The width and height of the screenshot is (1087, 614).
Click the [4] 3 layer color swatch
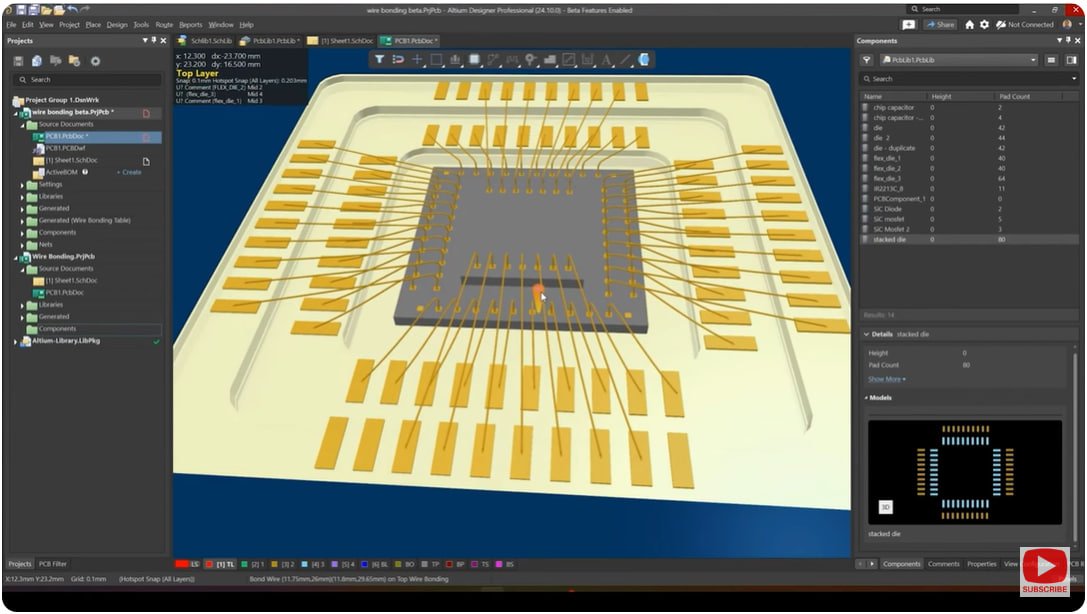(x=305, y=565)
